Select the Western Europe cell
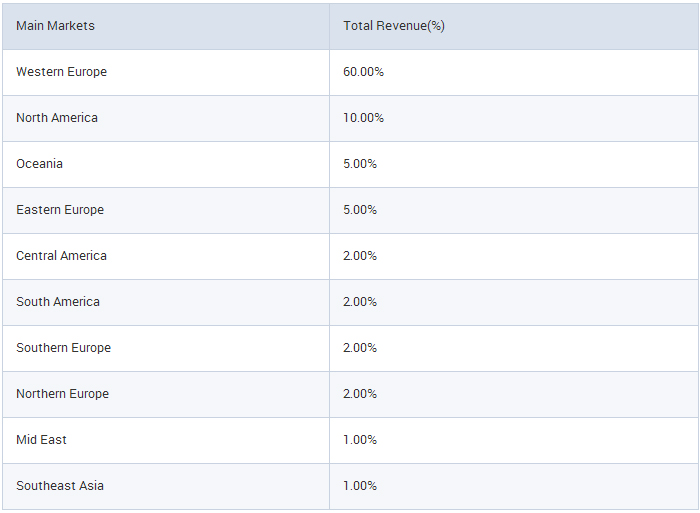 coord(61,72)
